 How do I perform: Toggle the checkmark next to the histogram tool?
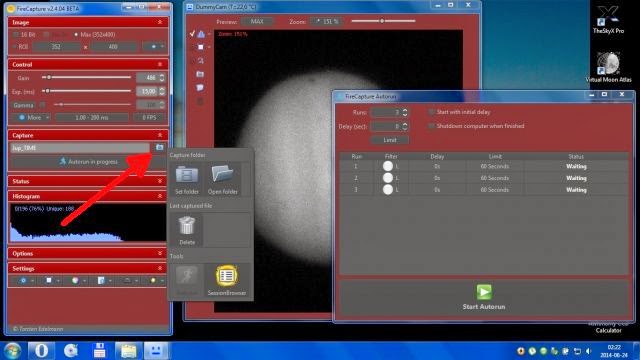(192, 34)
